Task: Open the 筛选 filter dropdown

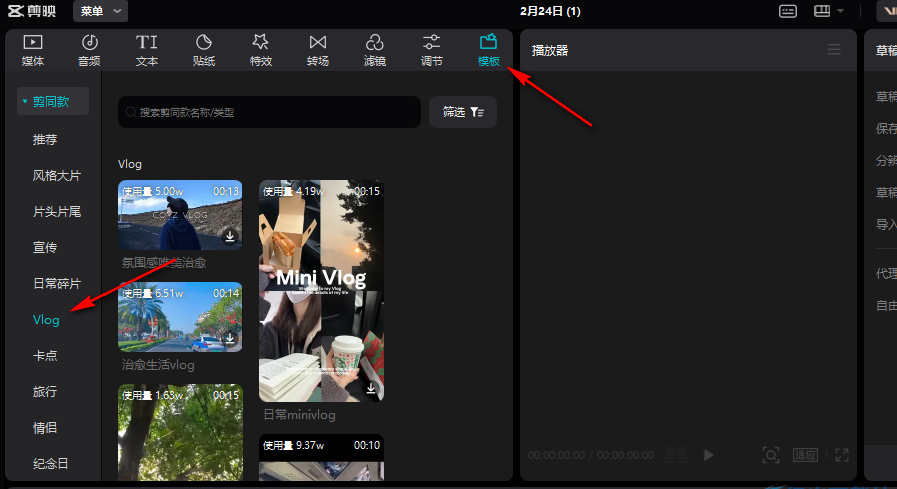Action: (463, 112)
